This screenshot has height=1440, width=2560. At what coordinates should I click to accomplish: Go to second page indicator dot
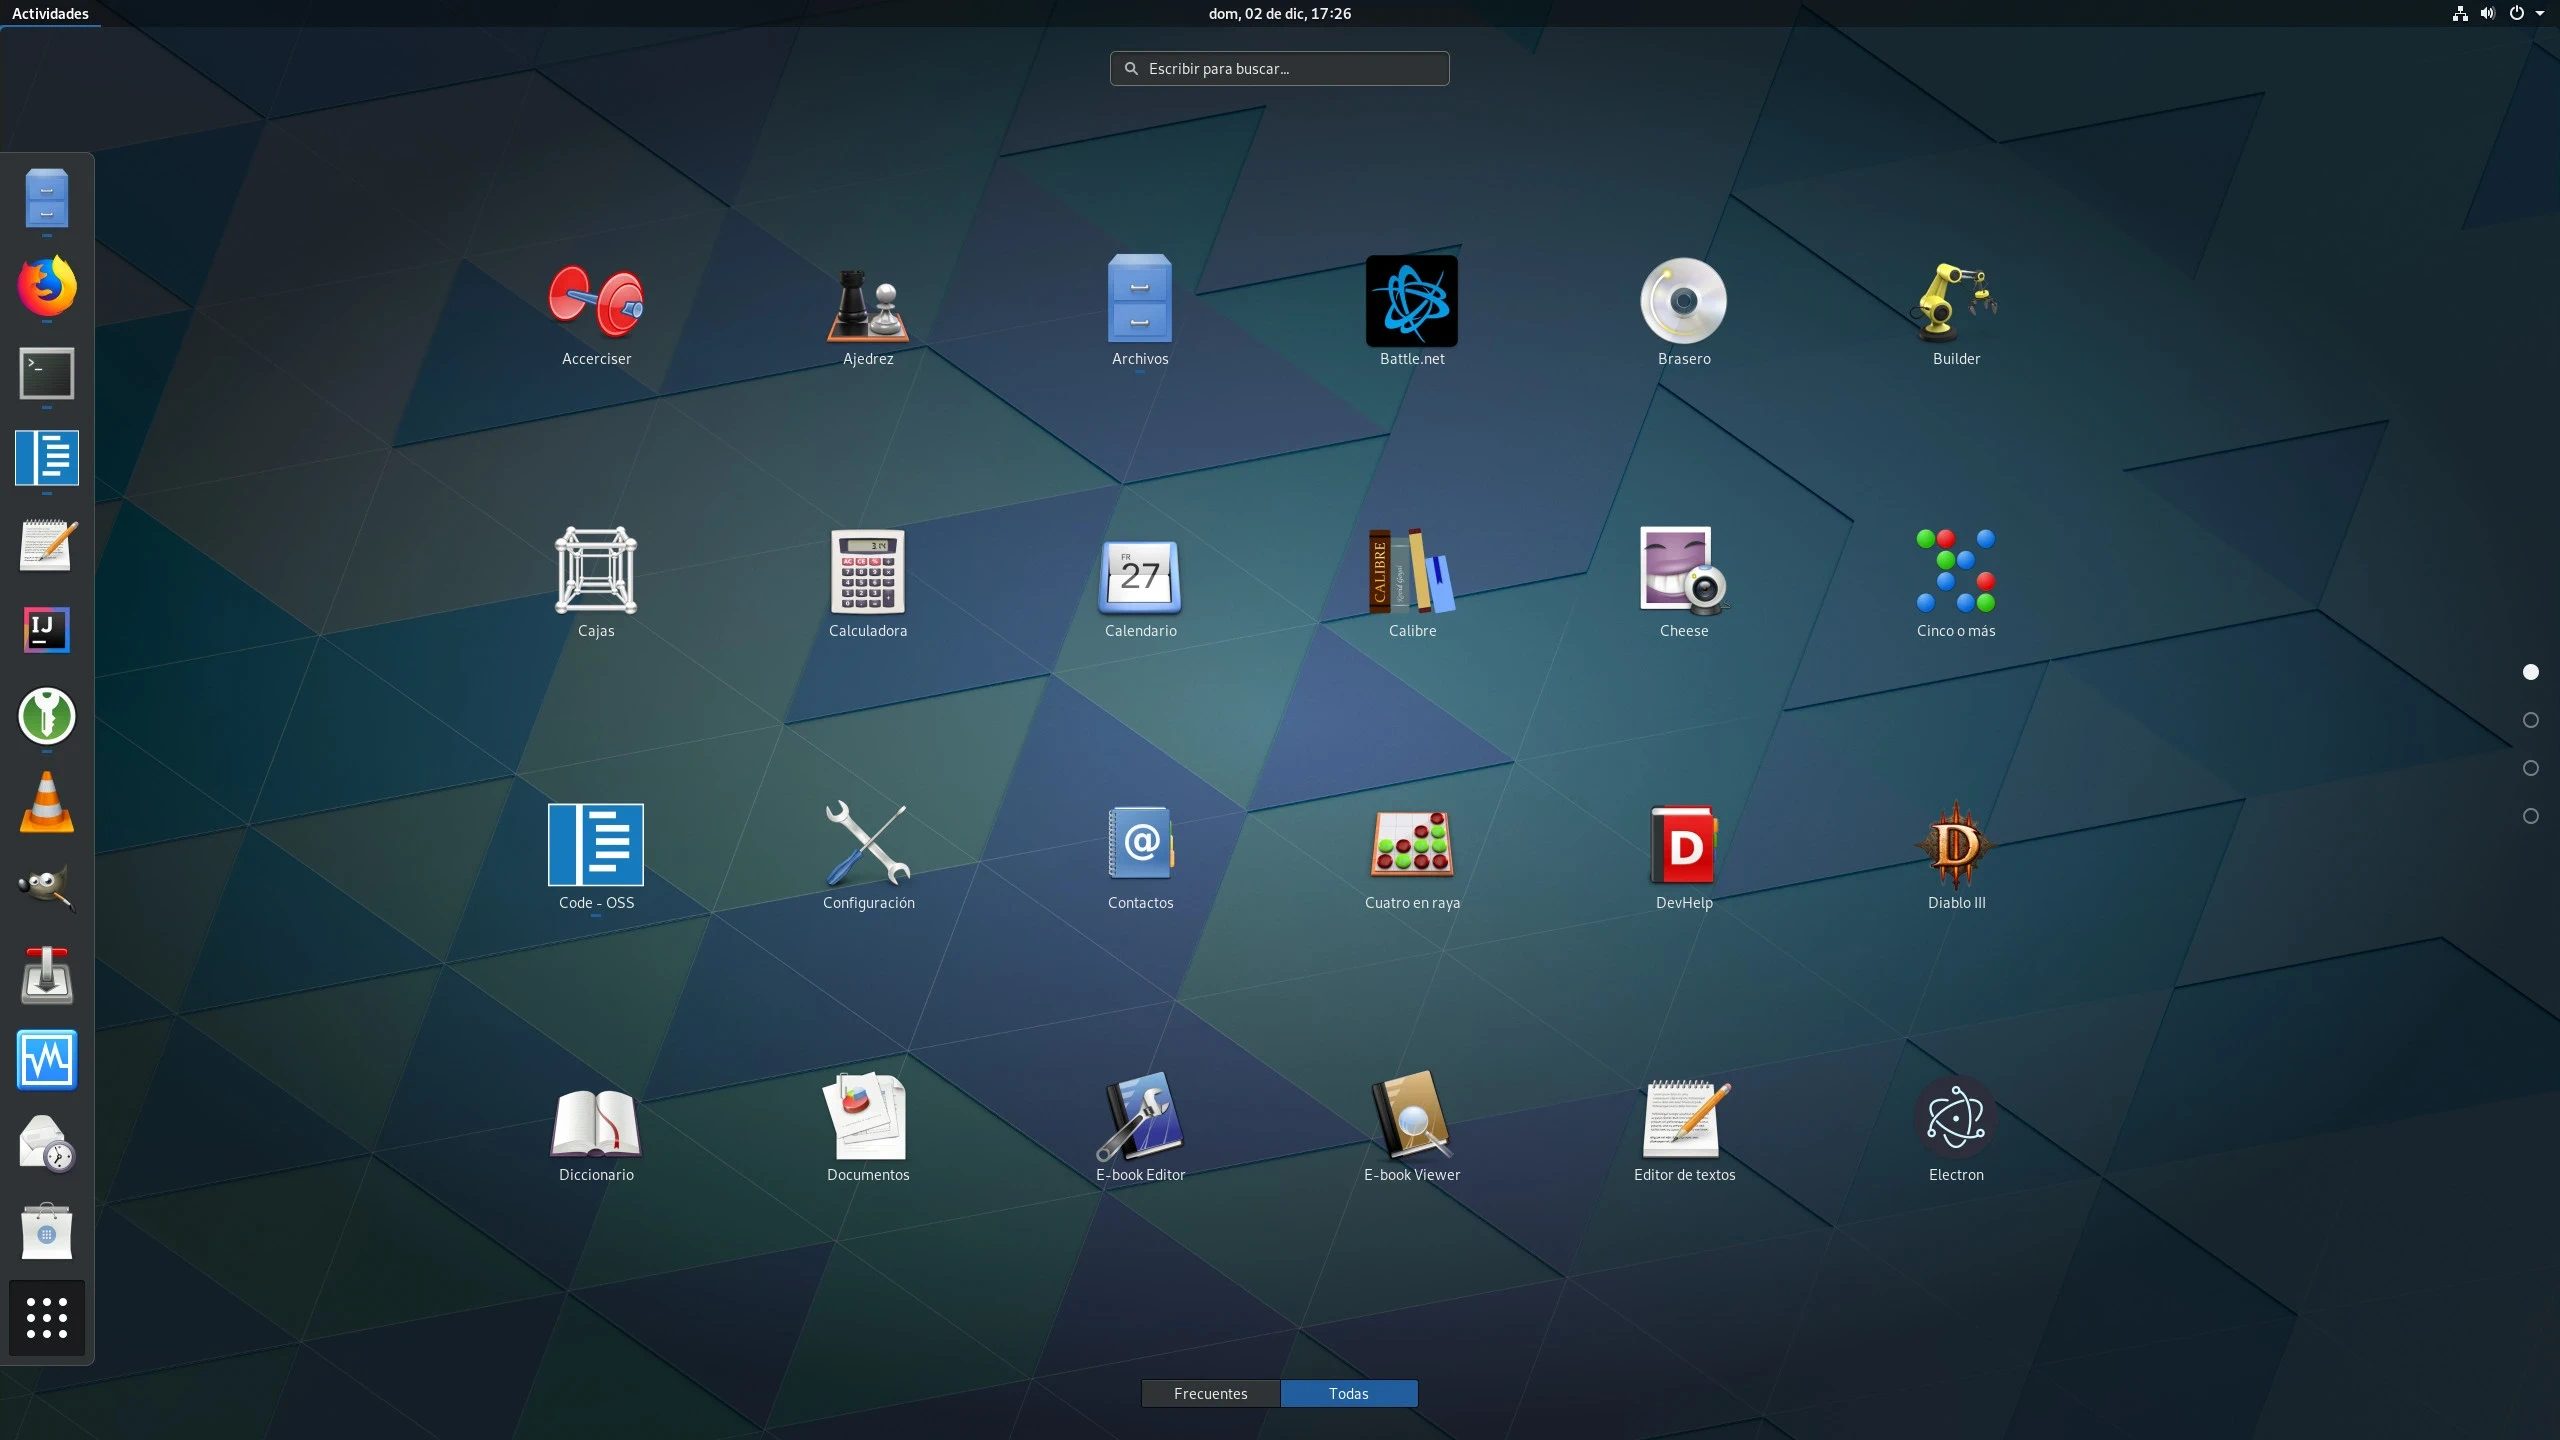[x=2530, y=720]
